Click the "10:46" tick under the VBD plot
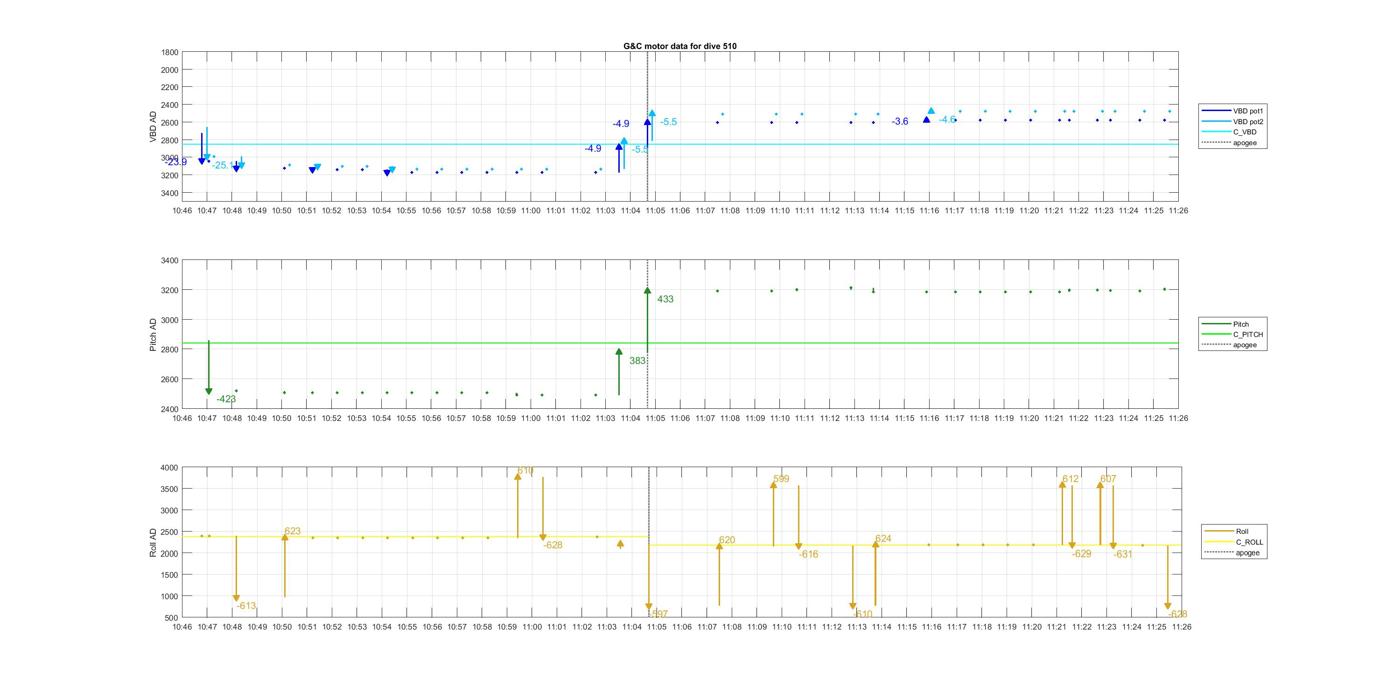This screenshot has height=693, width=1400. [182, 211]
